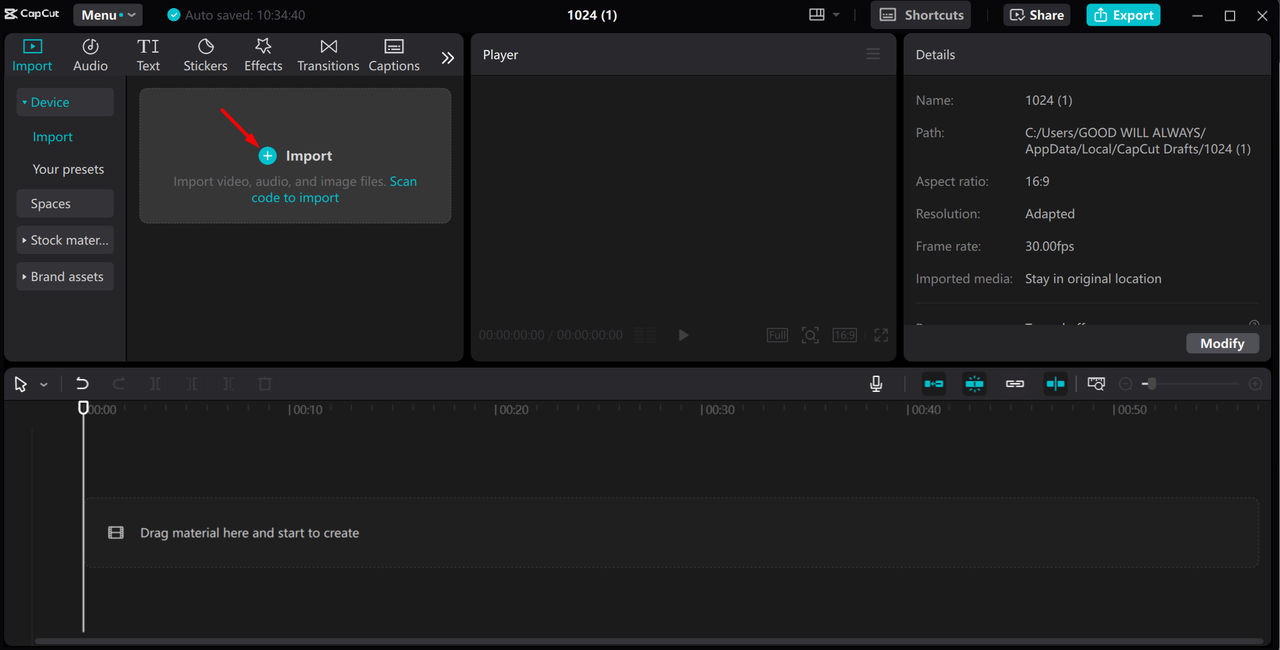The width and height of the screenshot is (1280, 650).
Task: Open the Shortcuts panel
Action: (921, 15)
